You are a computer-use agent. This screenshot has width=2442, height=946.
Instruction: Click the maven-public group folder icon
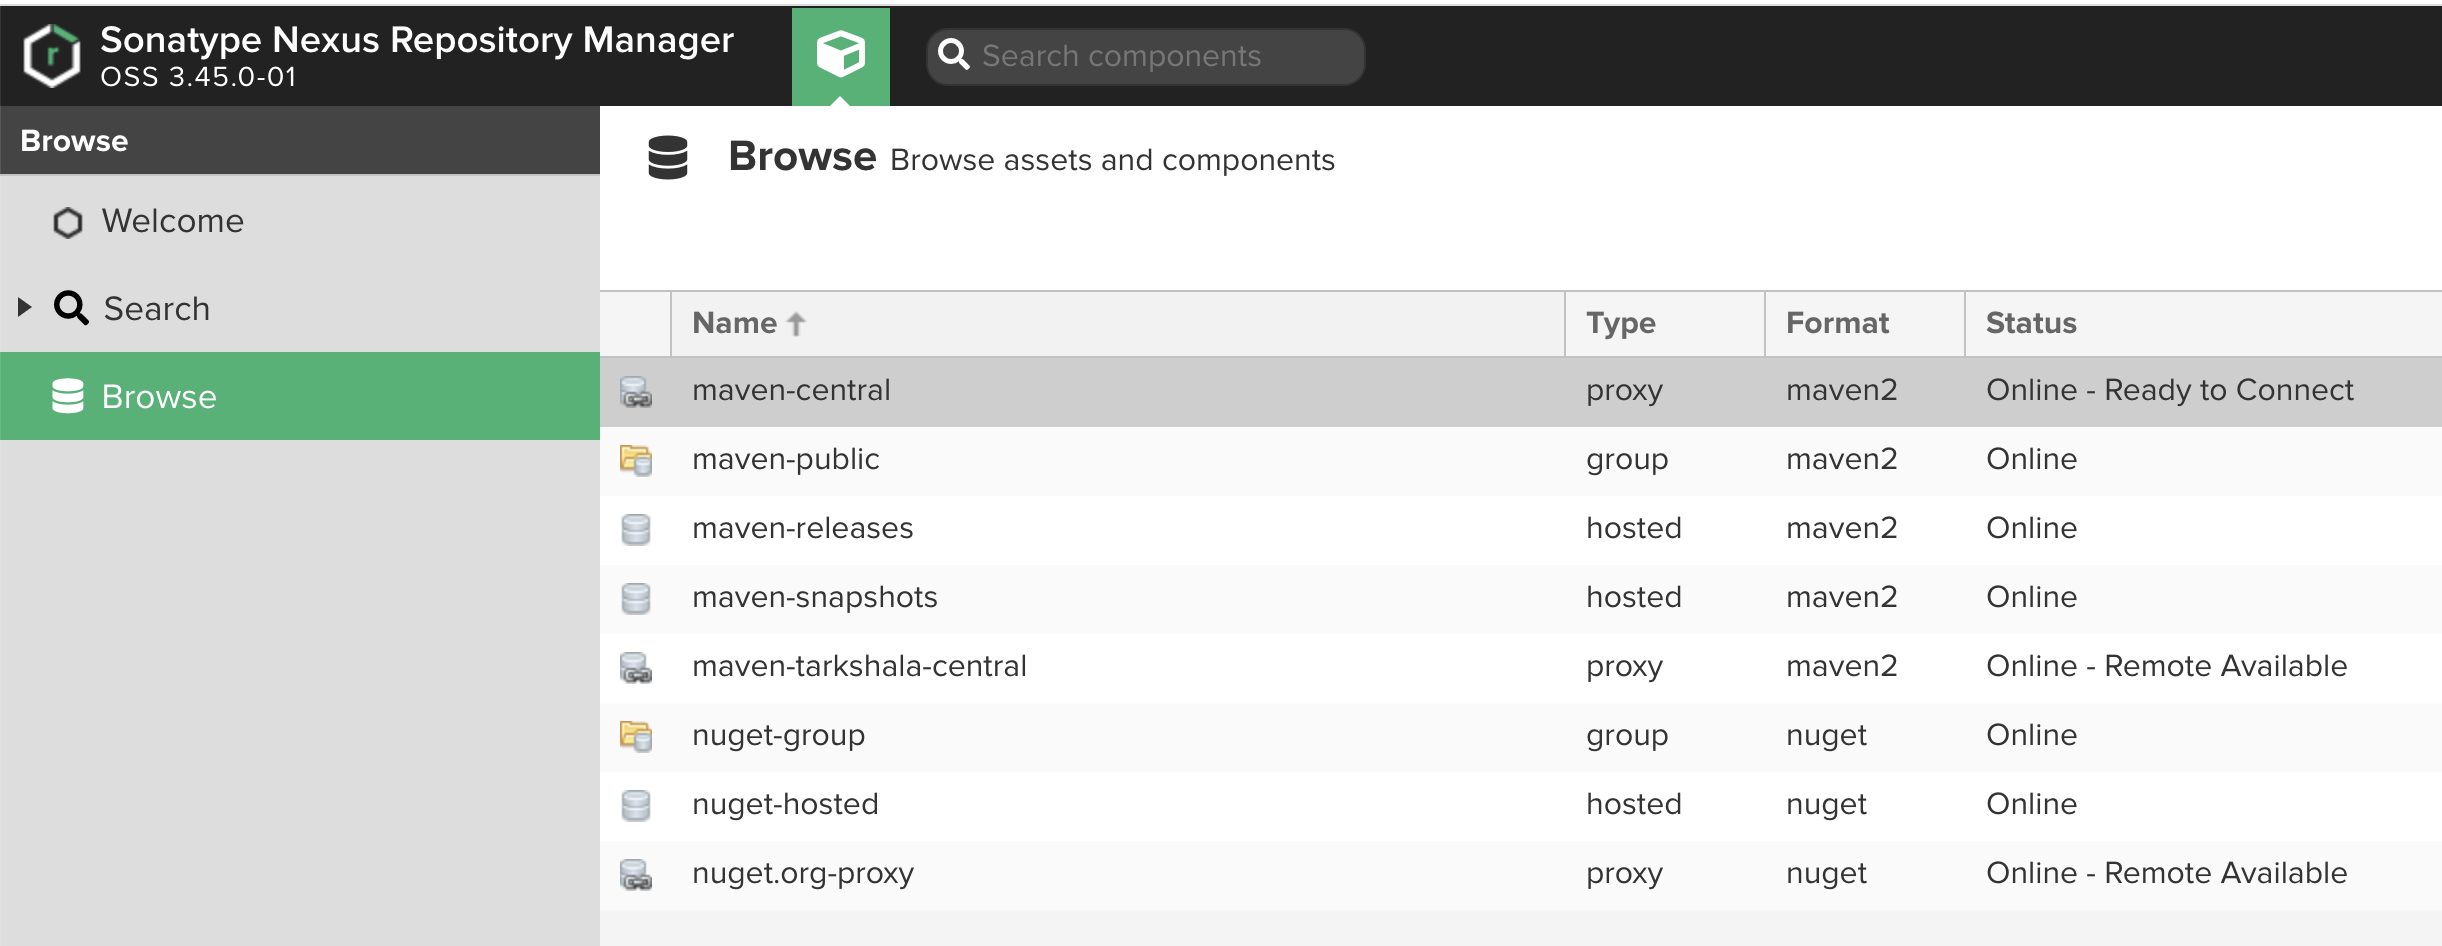pos(636,460)
